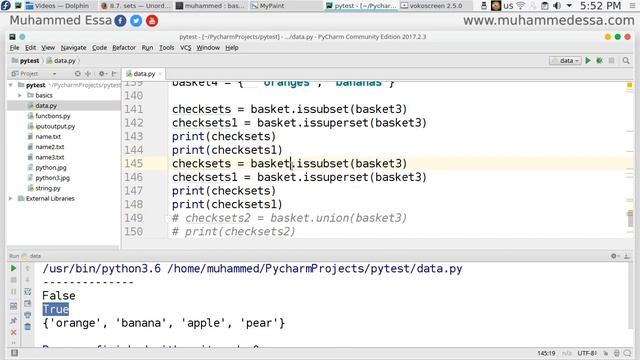This screenshot has width=640, height=360.
Task: Toggle soft-wrap icon in Run console
Action: [28, 291]
